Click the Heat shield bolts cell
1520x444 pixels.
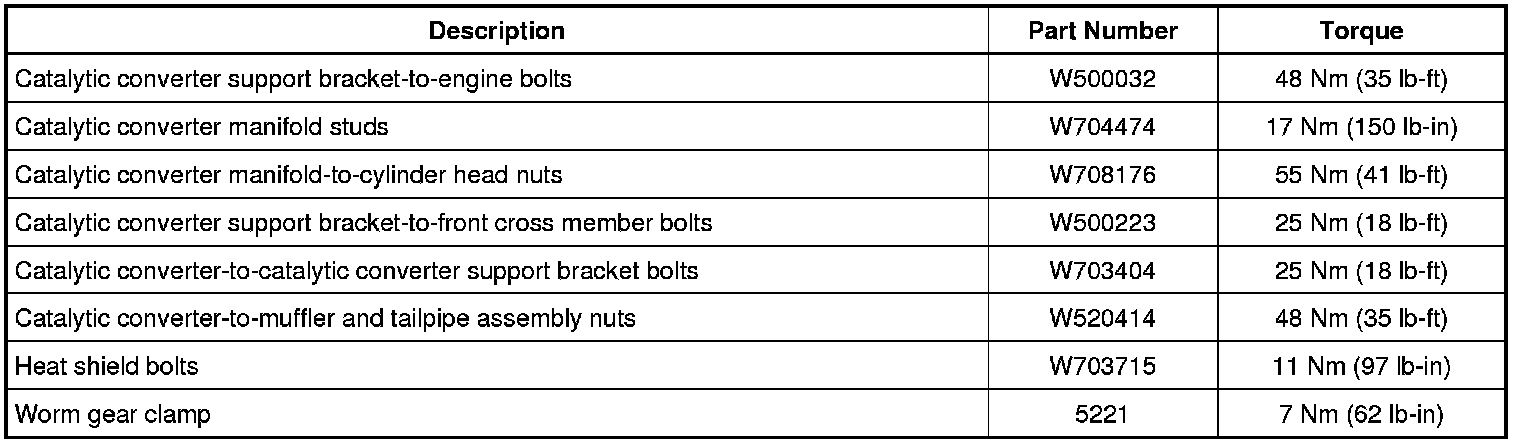pyautogui.click(x=107, y=367)
